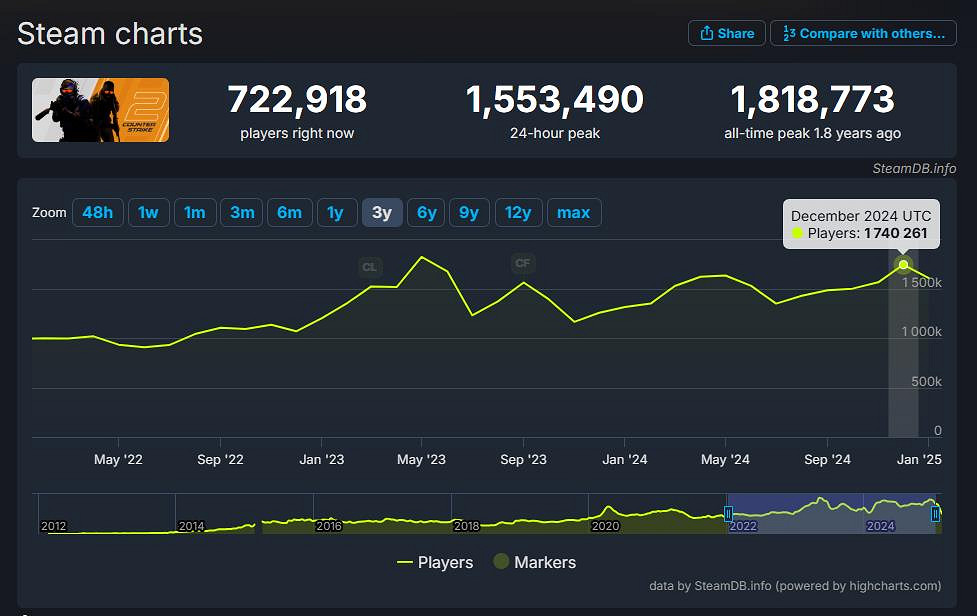The image size is (977, 616).
Task: Hide the Players series via its legend entry
Action: pyautogui.click(x=435, y=562)
